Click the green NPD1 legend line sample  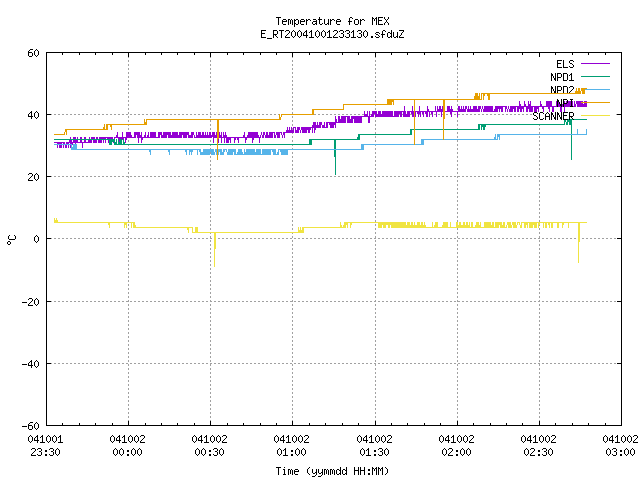point(595,76)
